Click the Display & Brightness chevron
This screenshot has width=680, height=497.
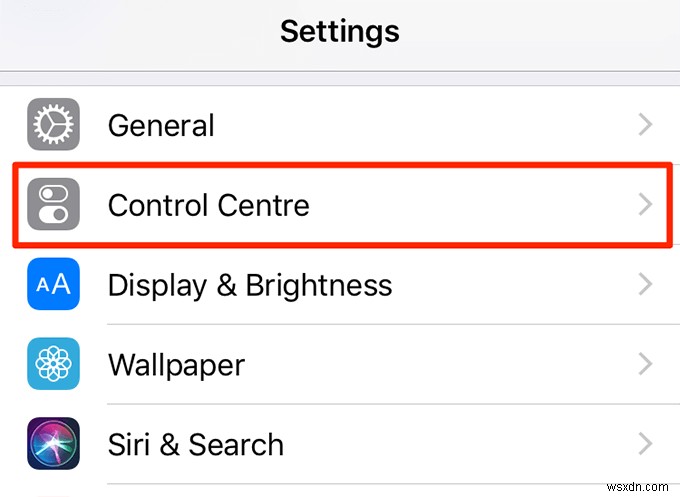[x=645, y=285]
